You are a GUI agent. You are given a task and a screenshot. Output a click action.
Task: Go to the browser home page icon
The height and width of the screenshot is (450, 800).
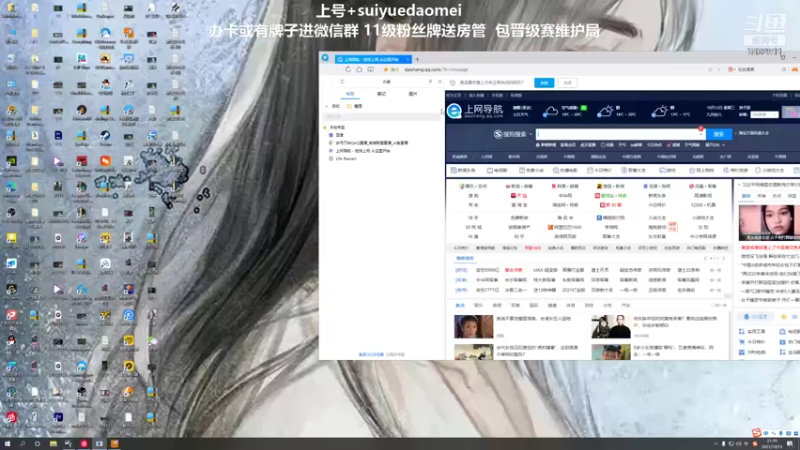click(359, 69)
